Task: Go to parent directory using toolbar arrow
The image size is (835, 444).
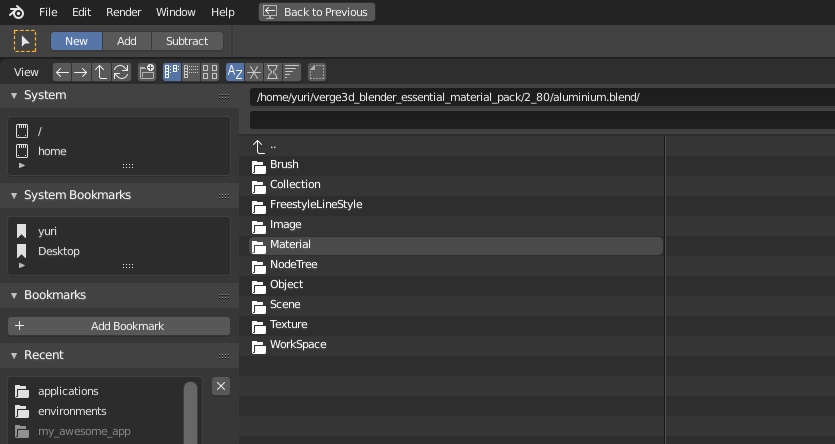Action: (x=101, y=72)
